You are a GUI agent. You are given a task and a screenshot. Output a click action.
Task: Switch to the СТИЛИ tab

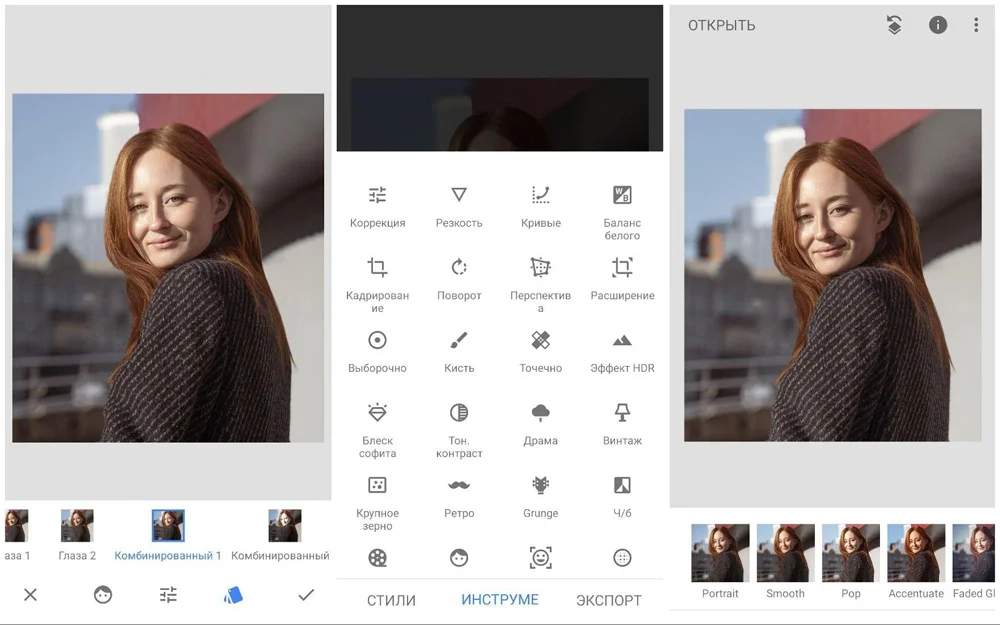(x=391, y=600)
